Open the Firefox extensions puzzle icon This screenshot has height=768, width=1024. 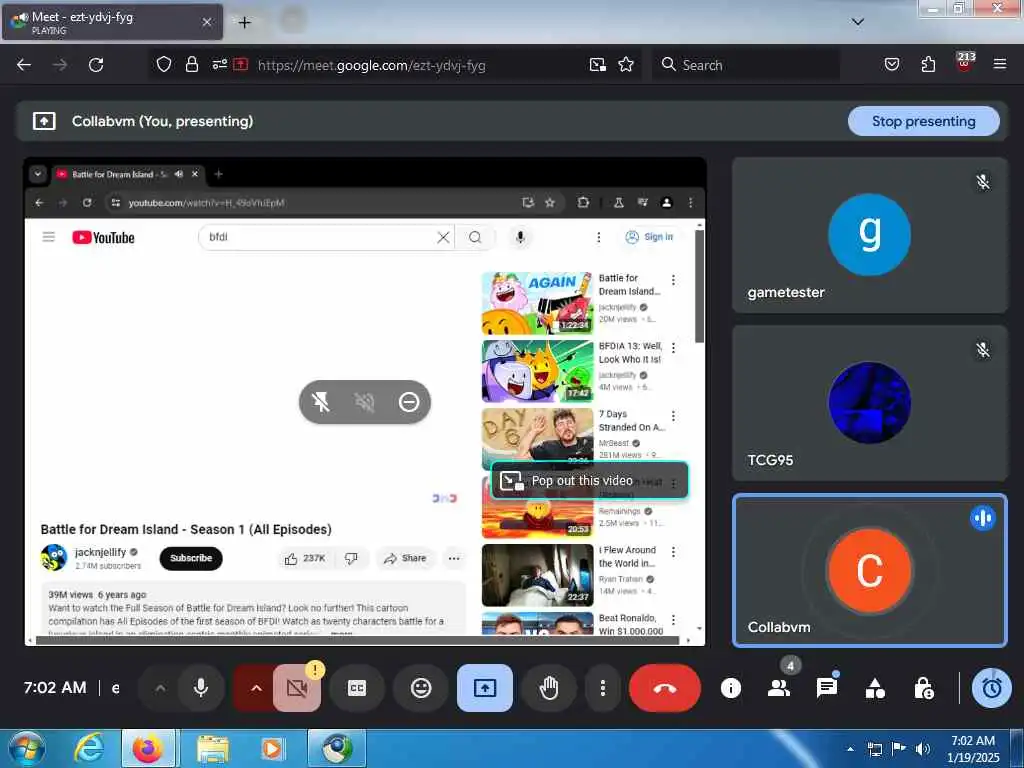point(928,65)
